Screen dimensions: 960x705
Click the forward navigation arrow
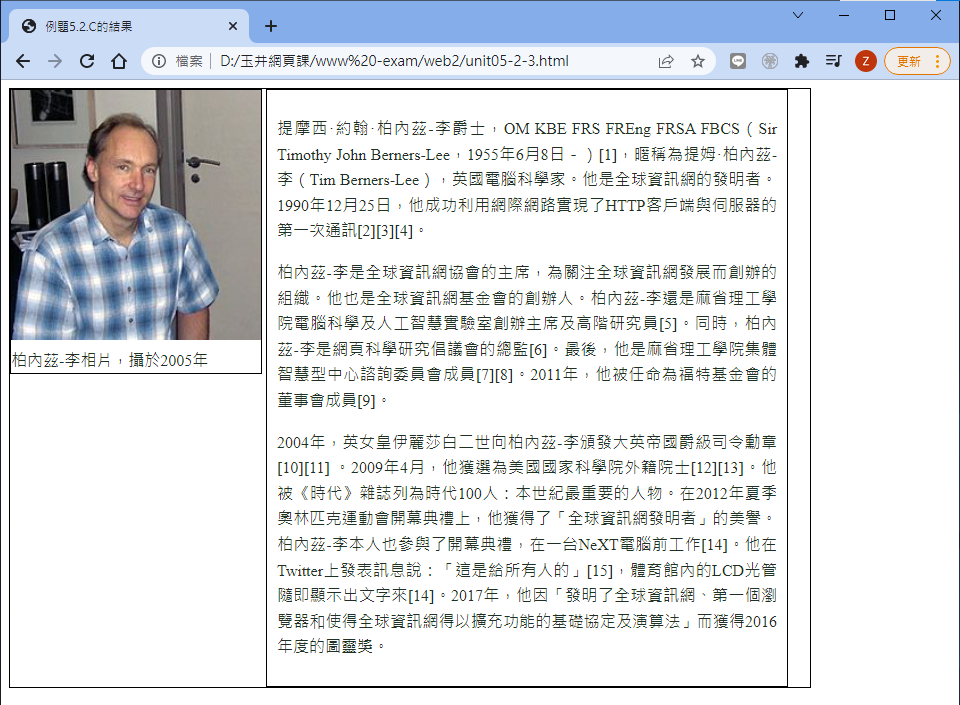[x=55, y=61]
